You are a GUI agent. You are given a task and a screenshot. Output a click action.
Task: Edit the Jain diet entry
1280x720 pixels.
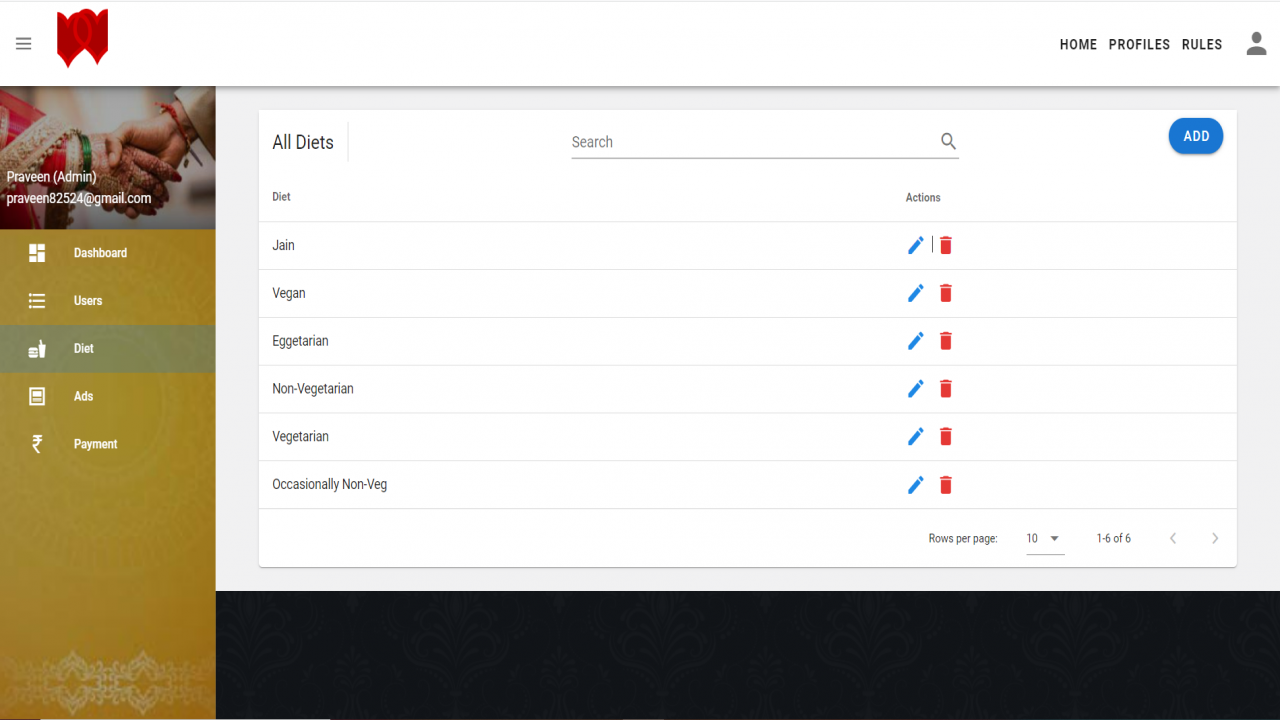click(915, 245)
